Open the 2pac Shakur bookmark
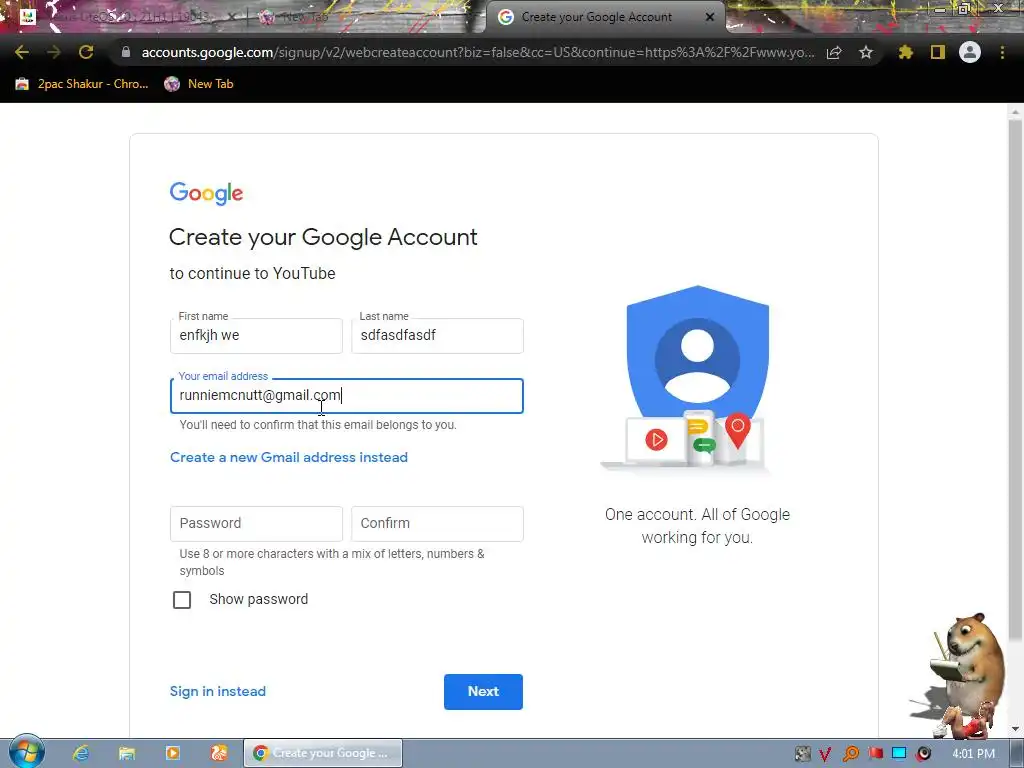This screenshot has height=768, width=1024. [x=82, y=84]
